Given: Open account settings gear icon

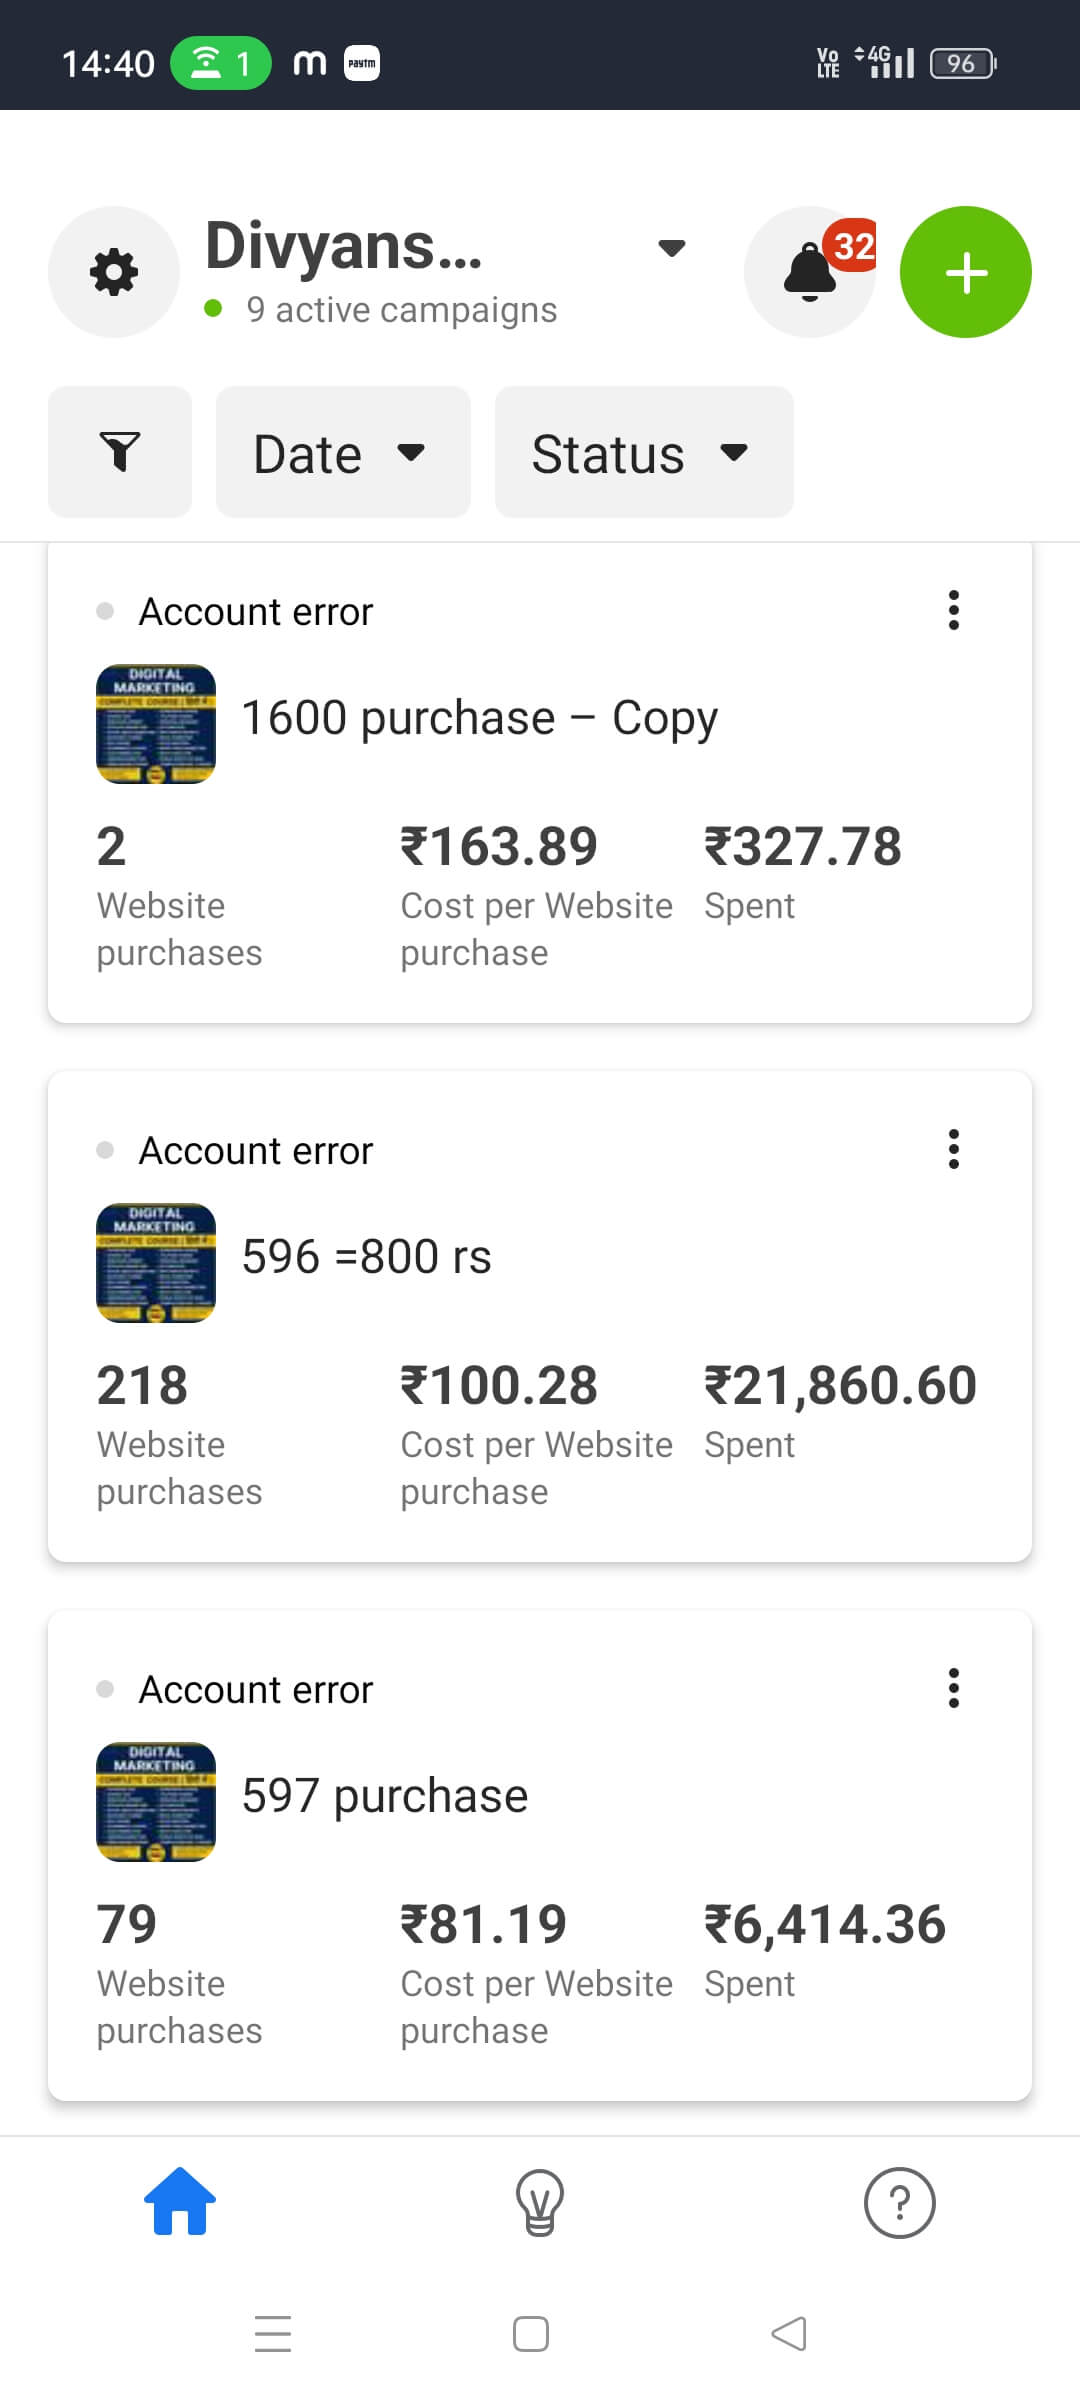Looking at the screenshot, I should pyautogui.click(x=114, y=272).
